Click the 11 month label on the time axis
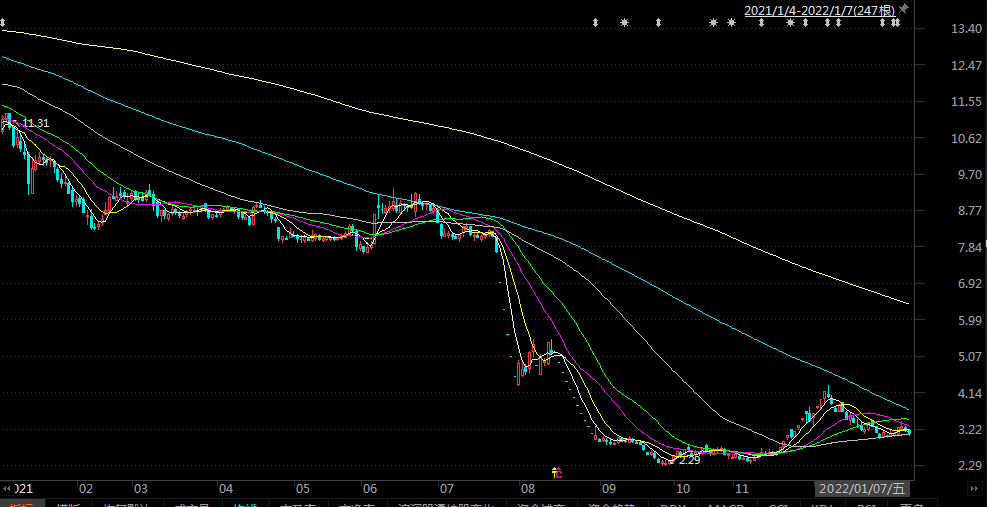987x507 pixels. click(x=741, y=489)
